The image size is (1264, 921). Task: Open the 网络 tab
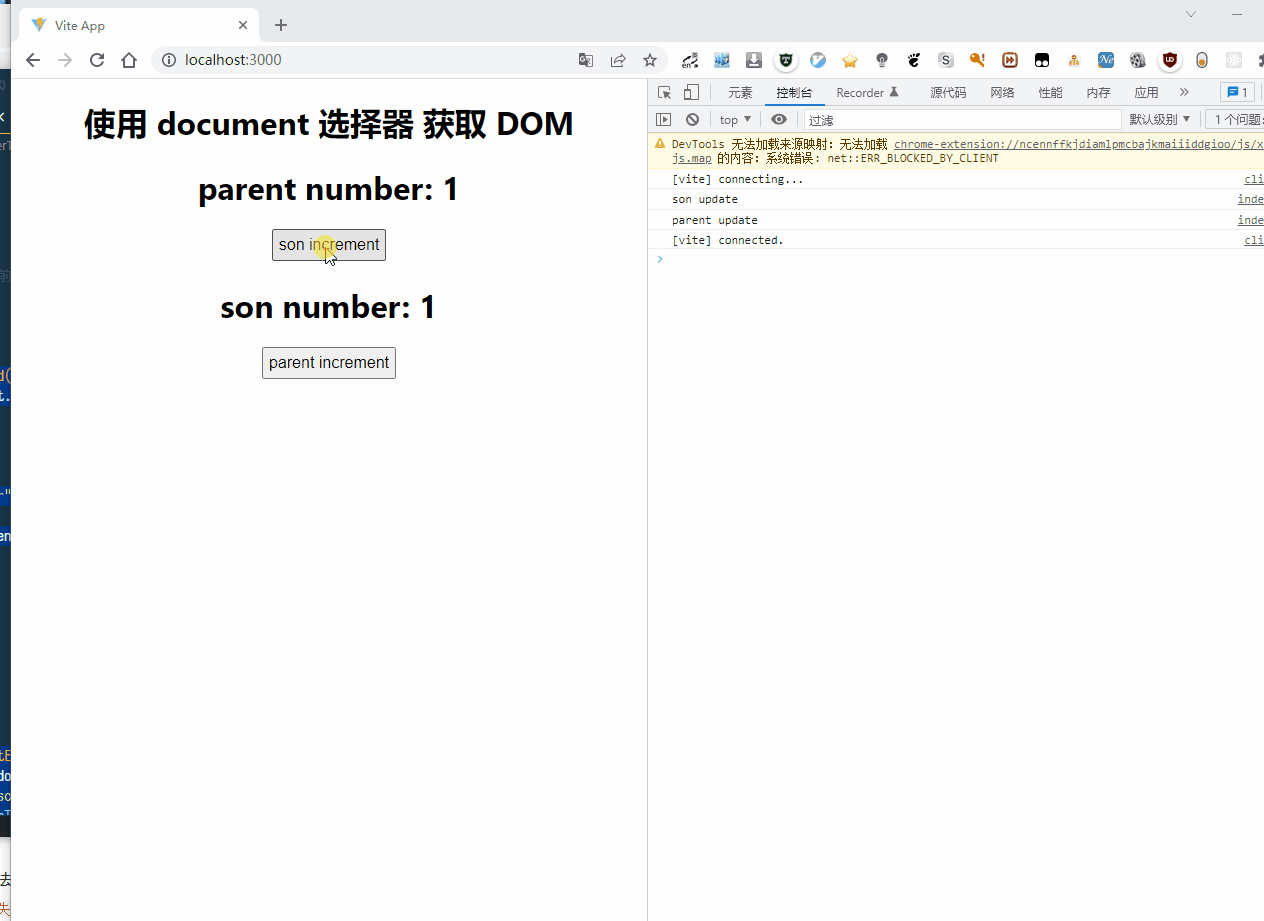click(x=1002, y=93)
